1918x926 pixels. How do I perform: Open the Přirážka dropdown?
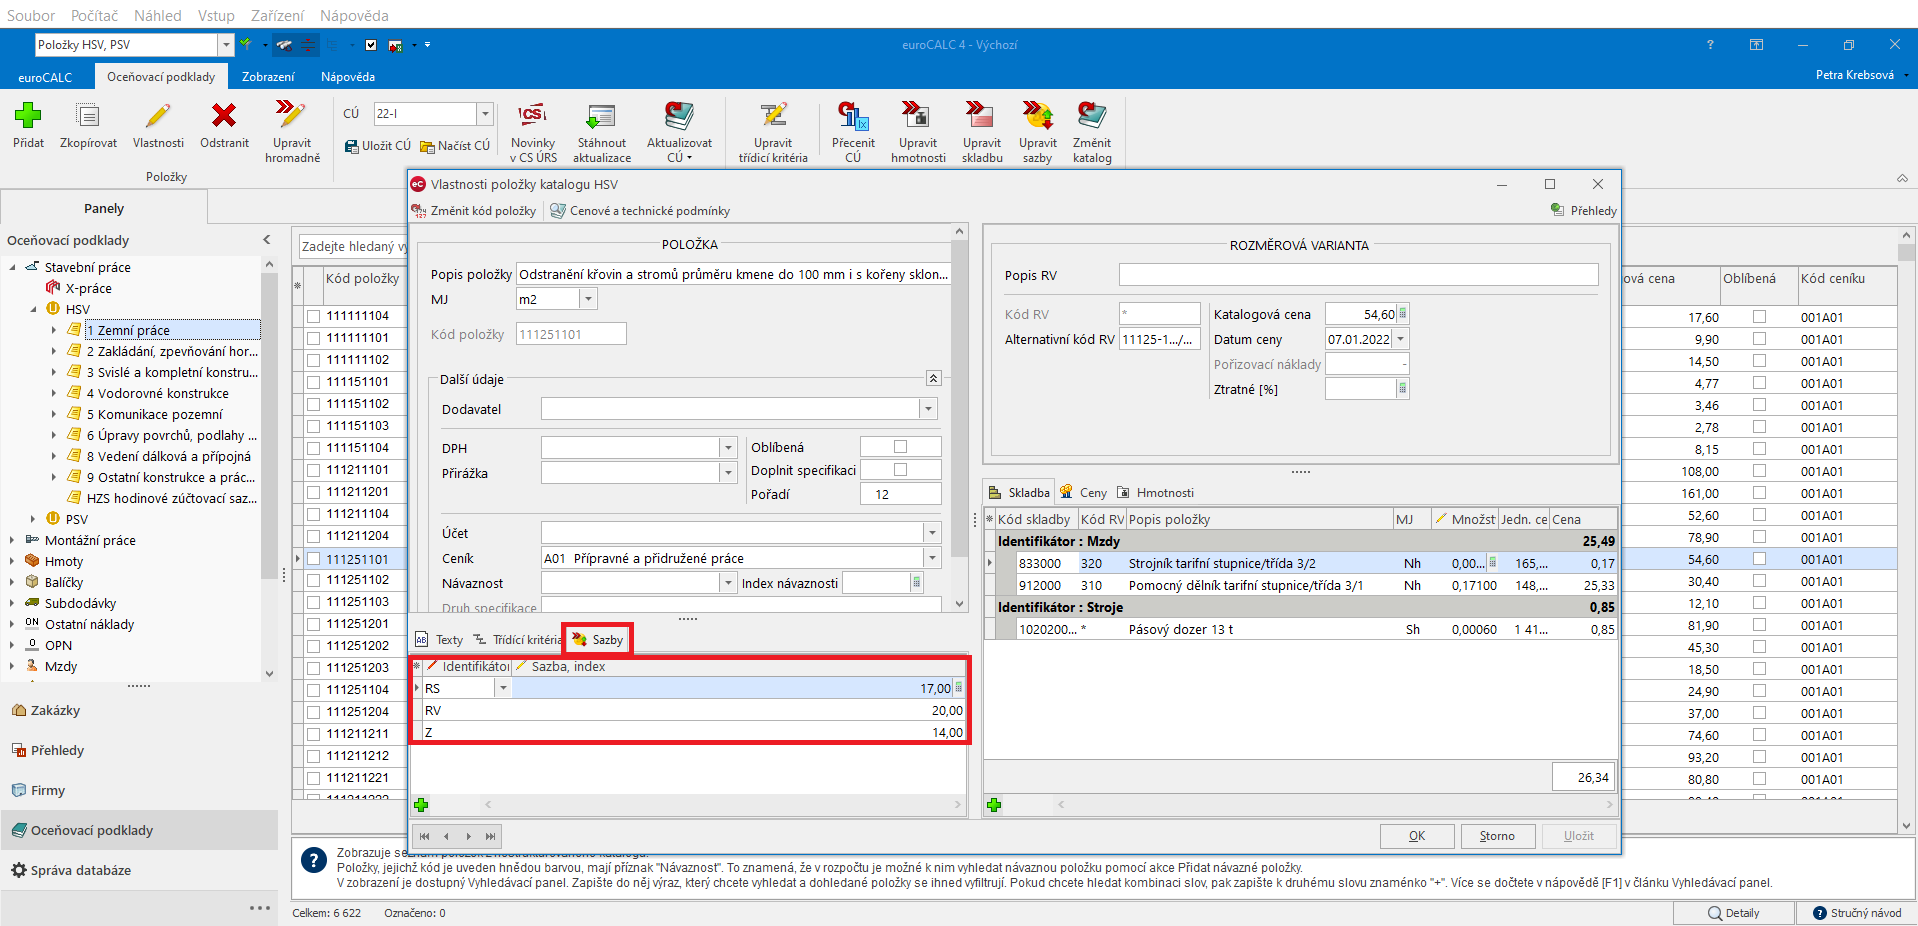(728, 473)
